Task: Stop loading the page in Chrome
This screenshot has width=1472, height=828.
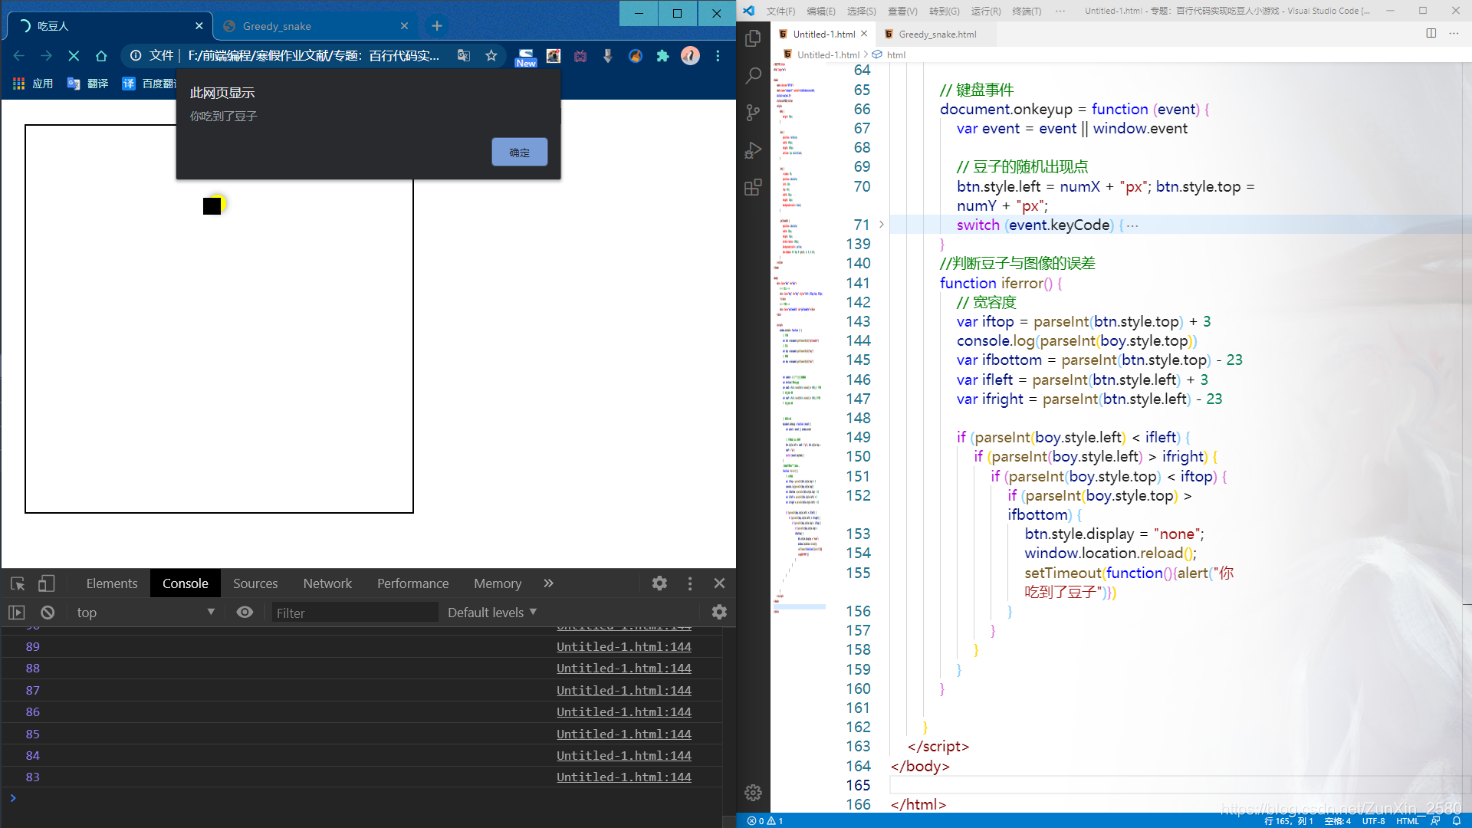Action: point(73,56)
